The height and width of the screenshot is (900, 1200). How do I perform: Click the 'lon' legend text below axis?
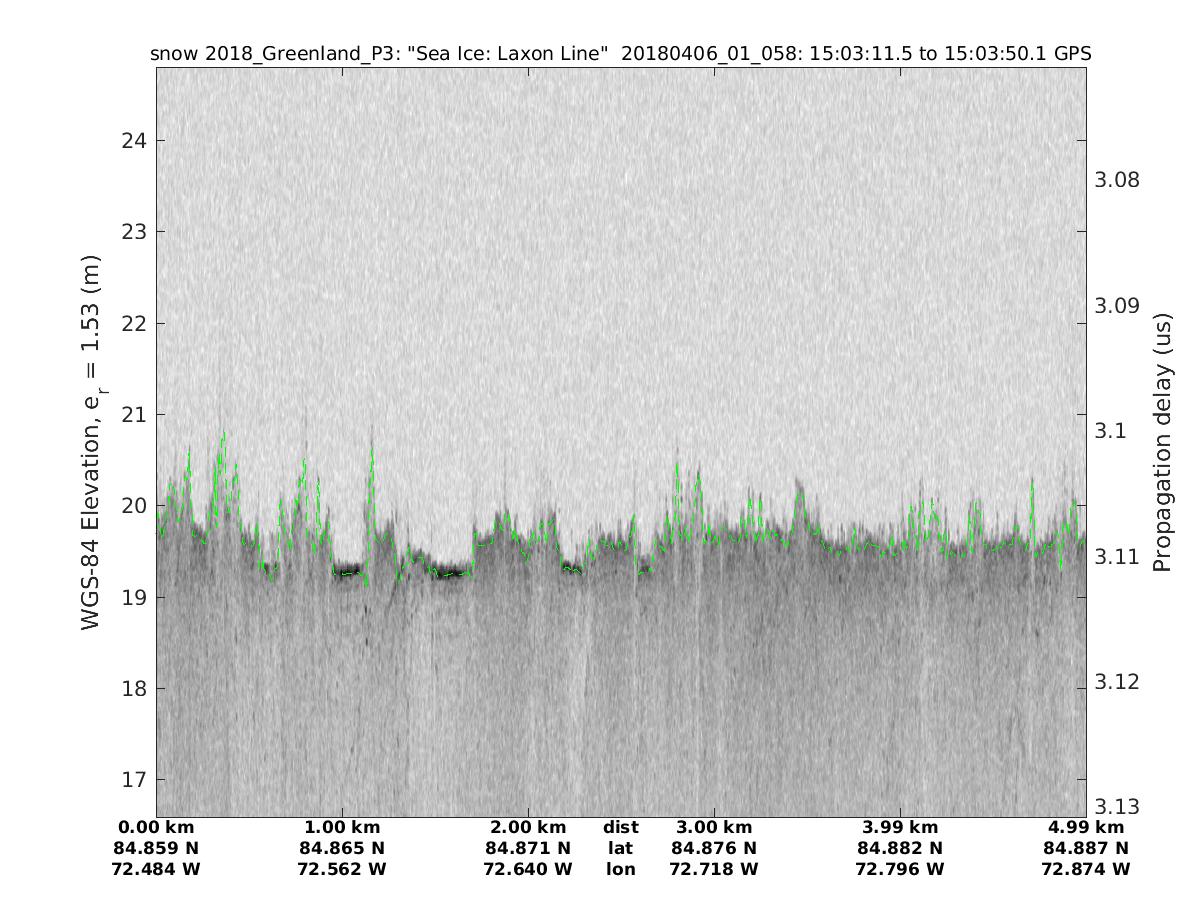click(621, 869)
